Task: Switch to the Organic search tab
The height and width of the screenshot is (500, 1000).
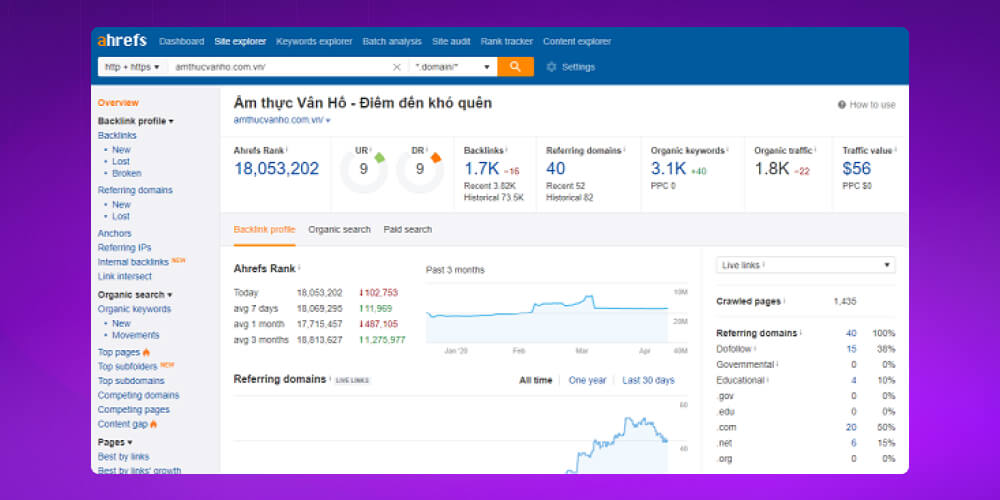Action: (339, 230)
